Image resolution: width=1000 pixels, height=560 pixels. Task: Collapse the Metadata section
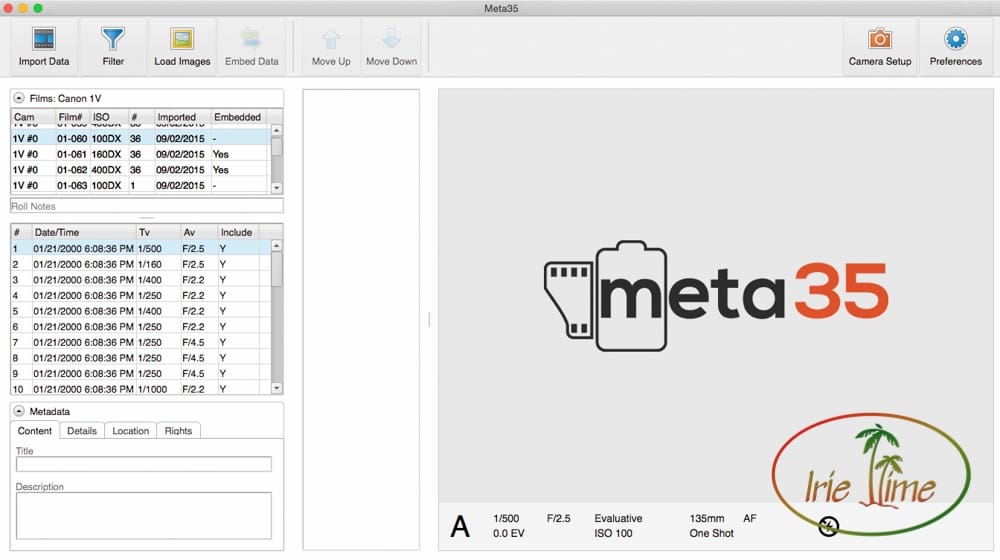tap(19, 411)
